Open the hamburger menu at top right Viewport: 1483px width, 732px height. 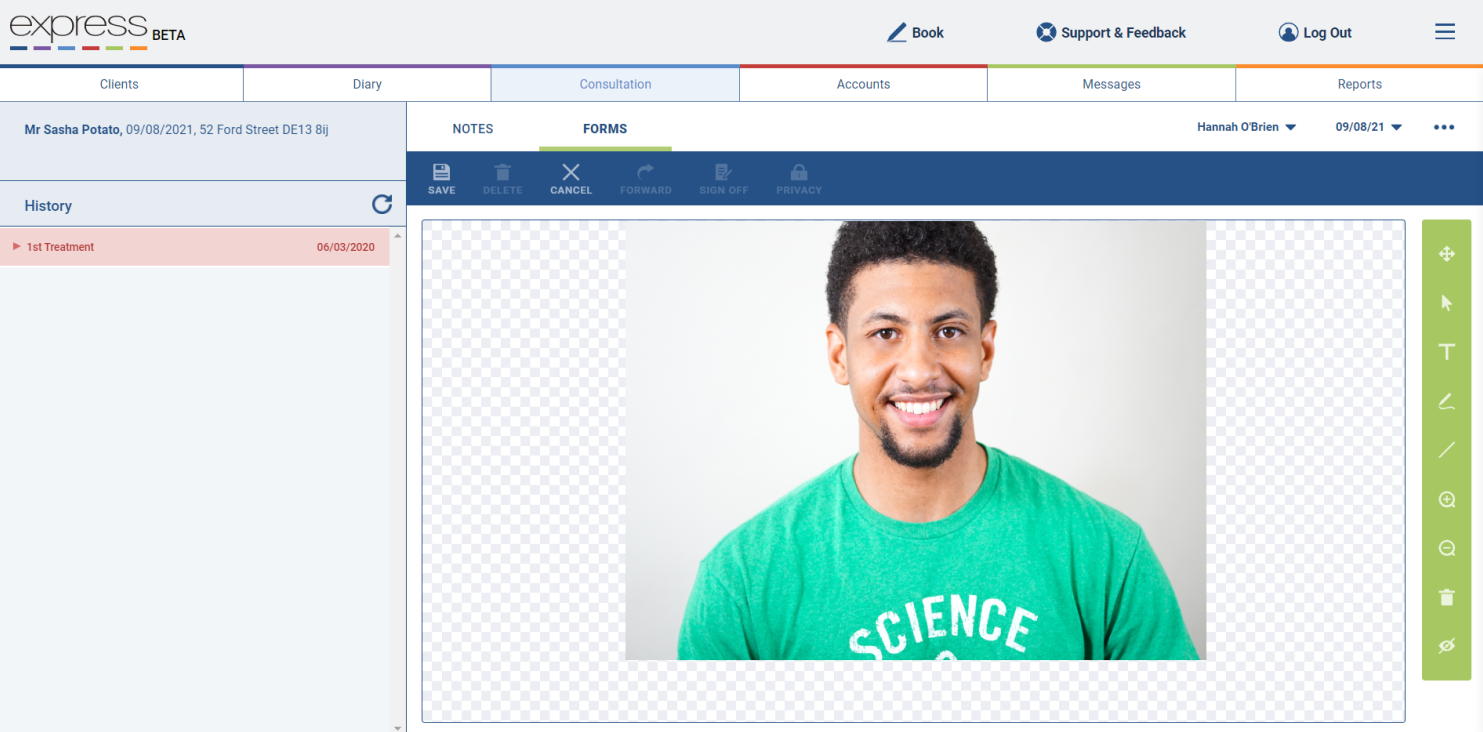pyautogui.click(x=1445, y=32)
